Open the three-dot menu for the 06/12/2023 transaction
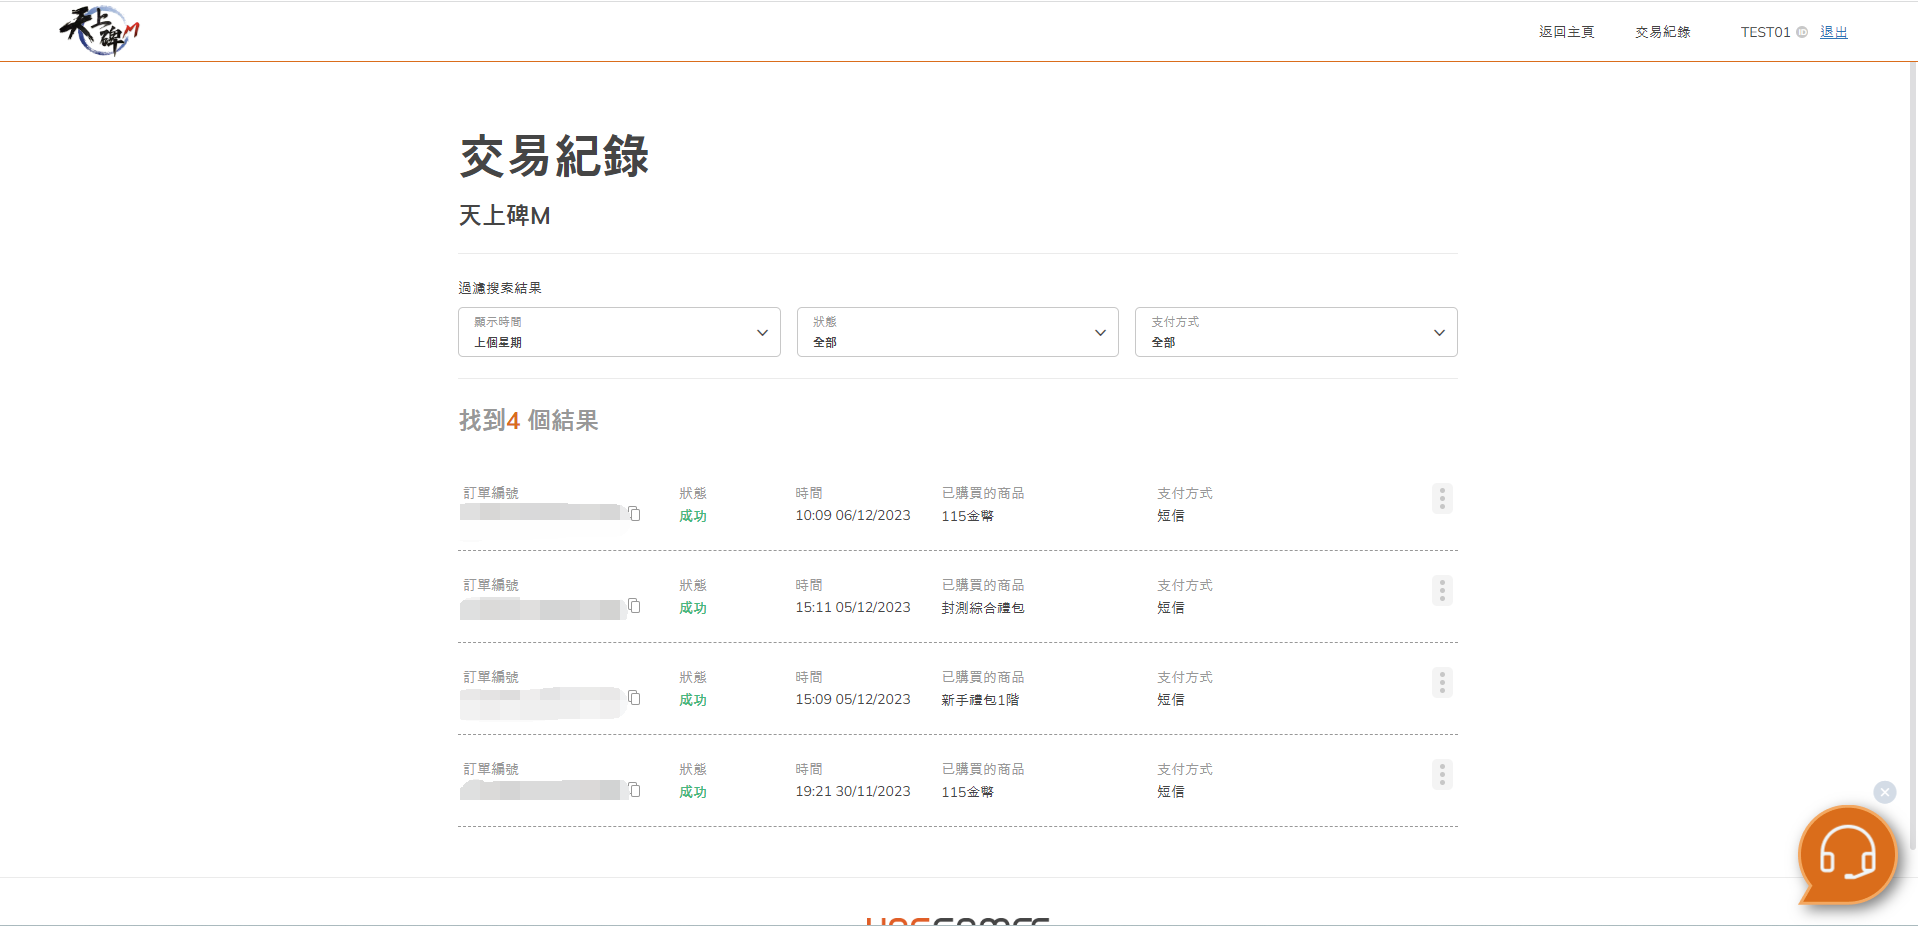This screenshot has height=926, width=1918. 1441,498
